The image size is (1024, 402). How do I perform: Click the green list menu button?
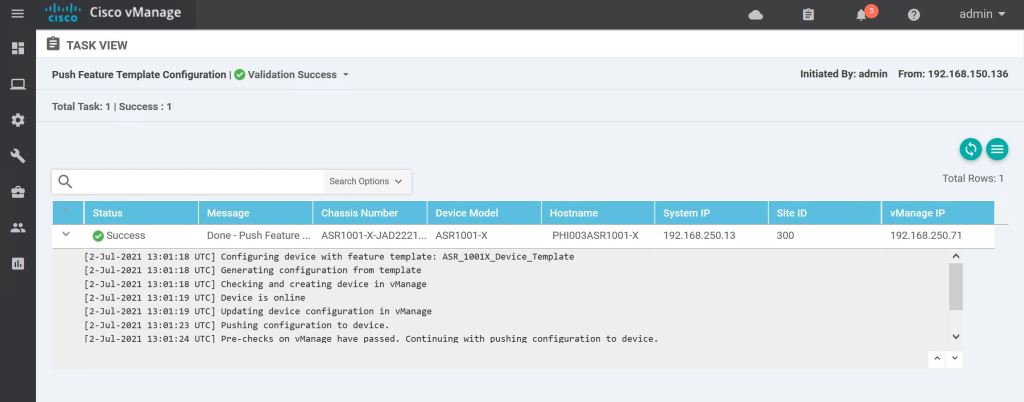coord(996,149)
